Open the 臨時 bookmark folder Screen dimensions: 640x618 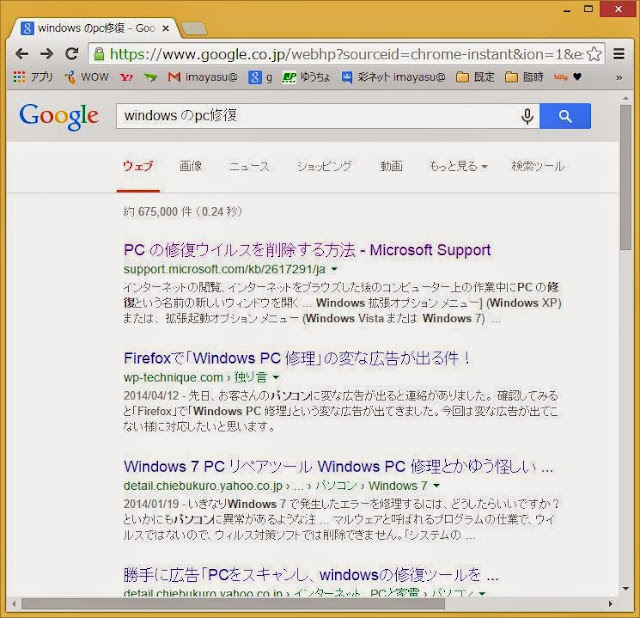coord(524,77)
